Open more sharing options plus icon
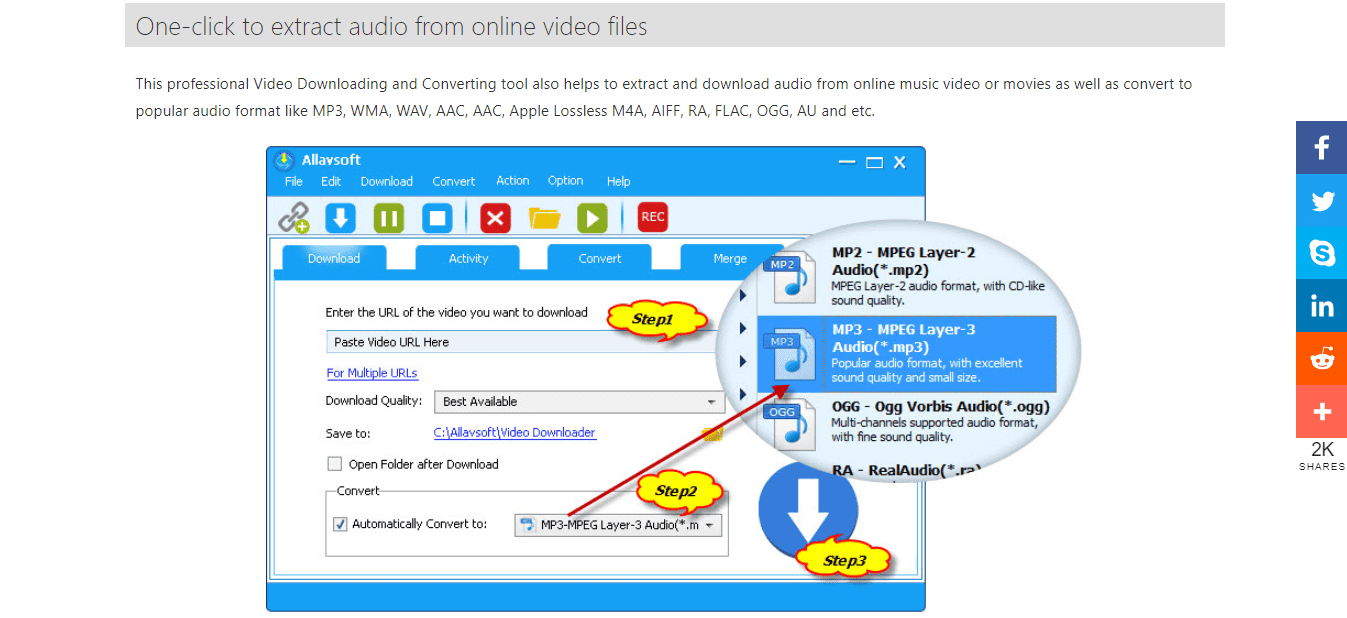Screen dimensions: 1347x618 [x=1321, y=411]
